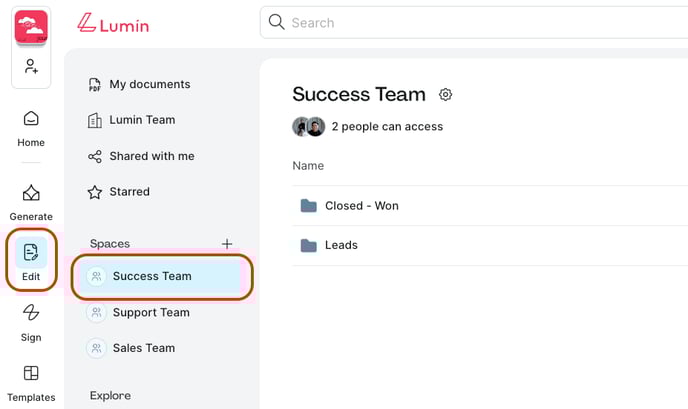Add a new space with plus icon

(x=227, y=244)
